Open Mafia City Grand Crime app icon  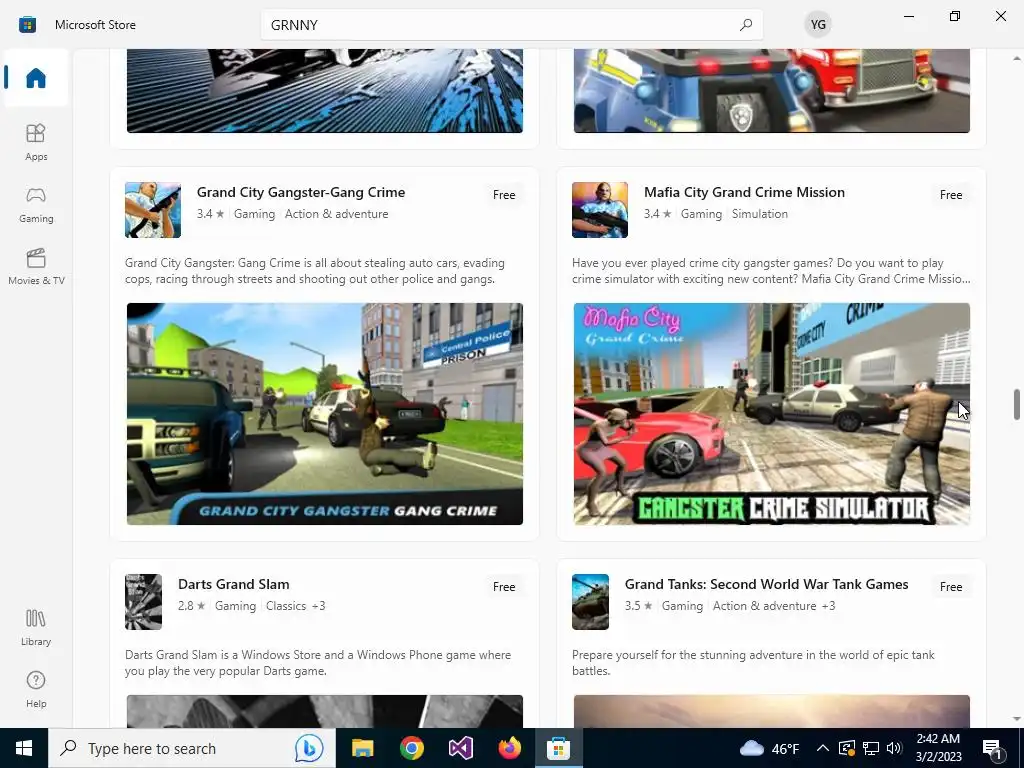click(600, 210)
